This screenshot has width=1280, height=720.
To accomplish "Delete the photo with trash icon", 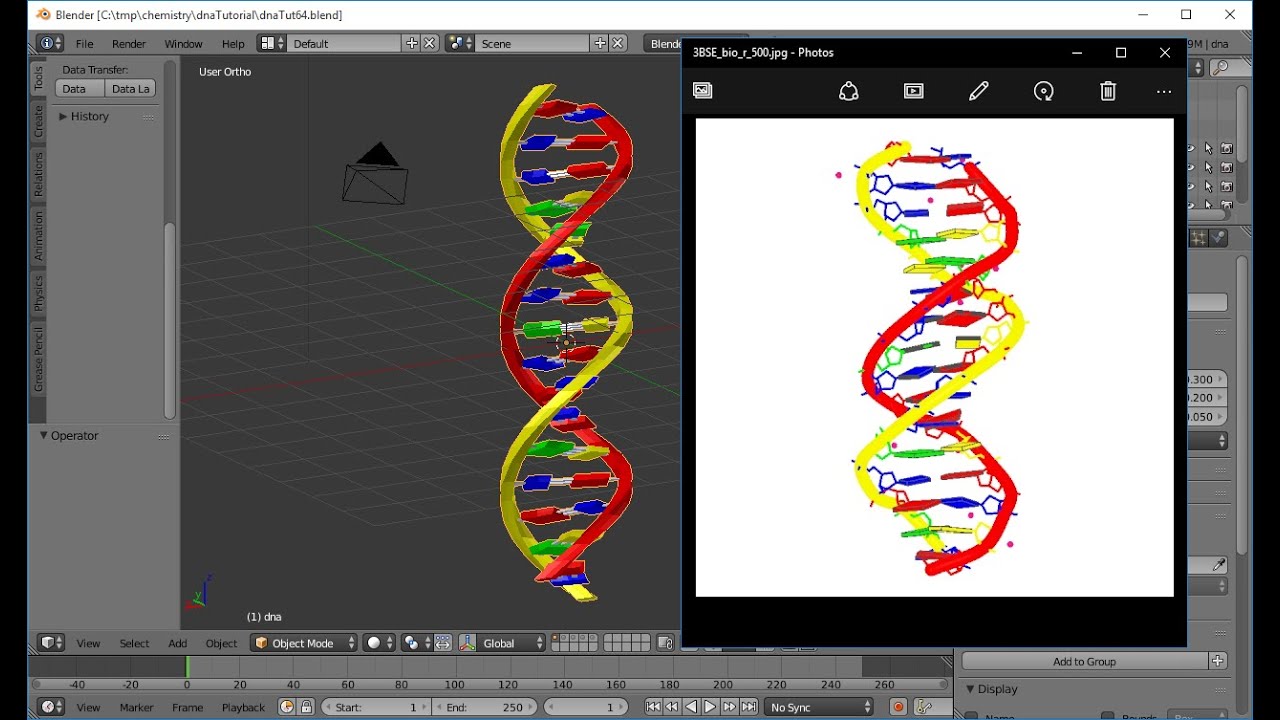I will pos(1108,91).
